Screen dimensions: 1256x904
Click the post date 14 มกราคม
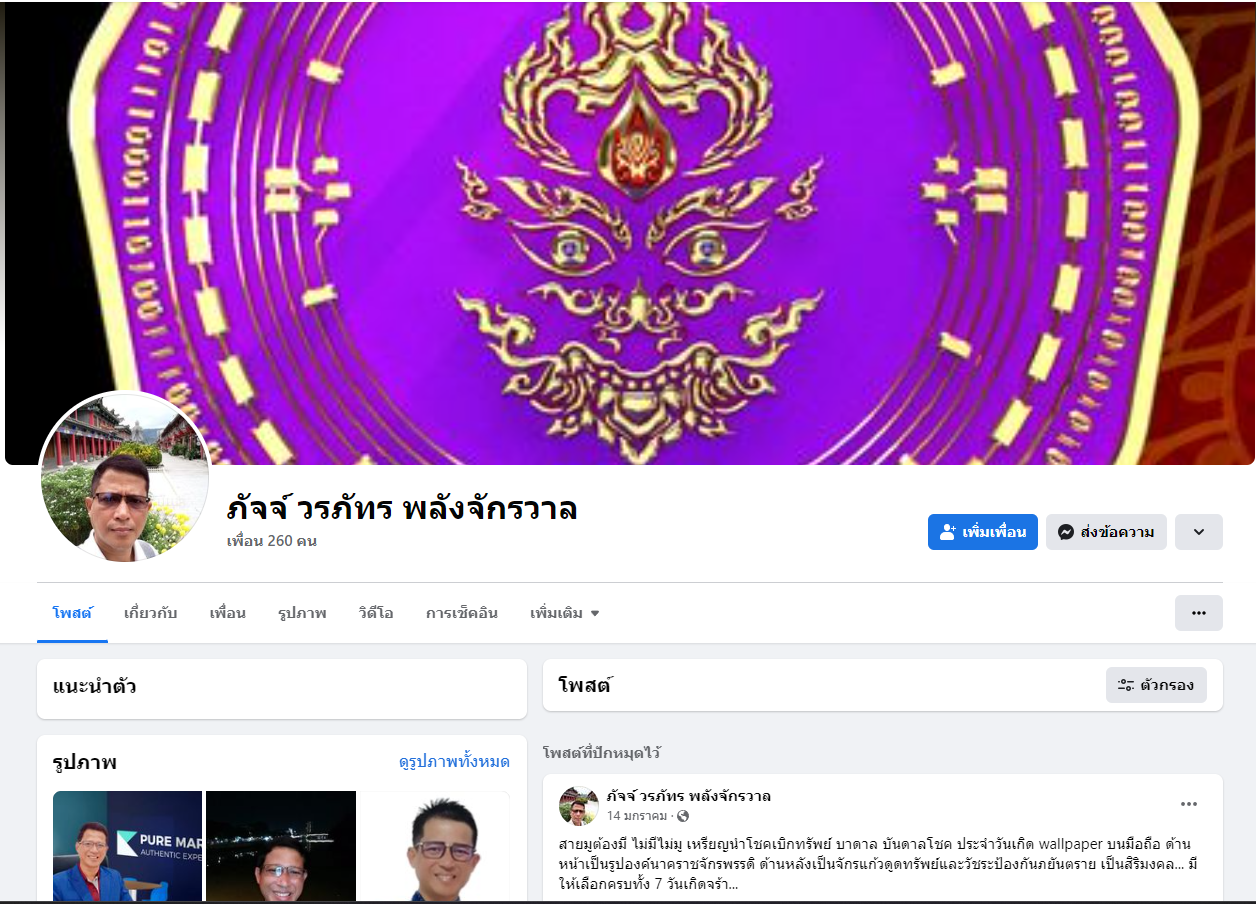pos(637,816)
